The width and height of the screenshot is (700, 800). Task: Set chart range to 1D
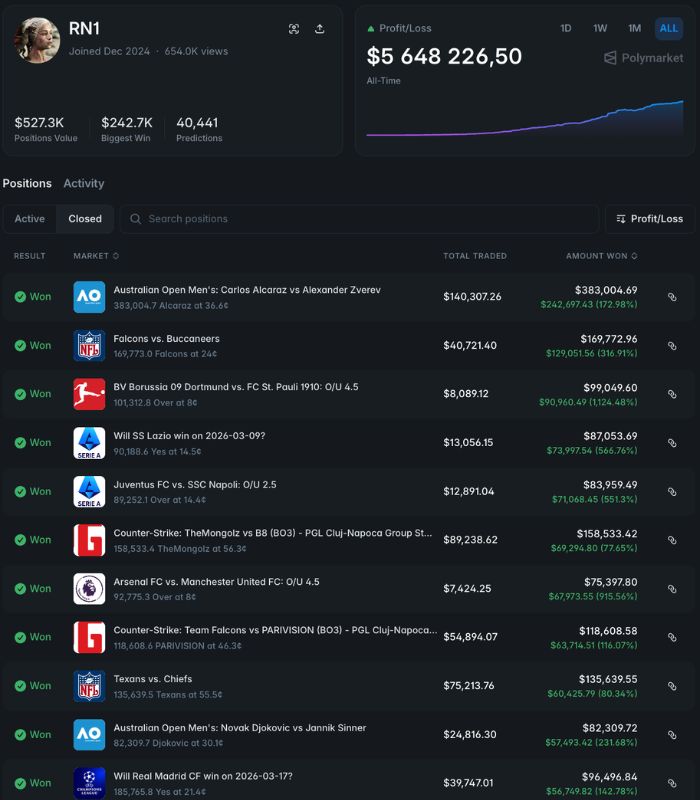click(x=566, y=29)
